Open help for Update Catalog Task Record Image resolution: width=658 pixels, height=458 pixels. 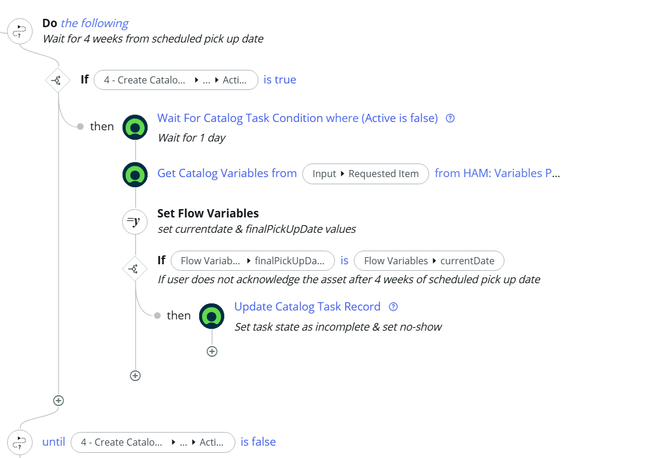coord(393,307)
